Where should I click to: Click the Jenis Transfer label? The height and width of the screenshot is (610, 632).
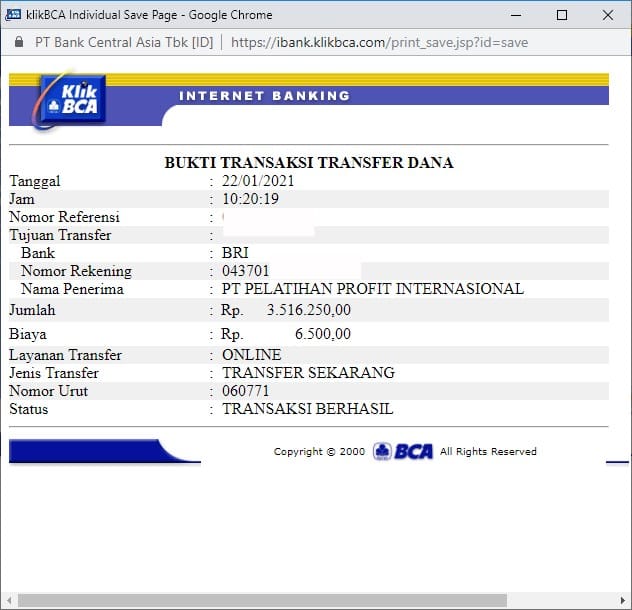coord(54,373)
